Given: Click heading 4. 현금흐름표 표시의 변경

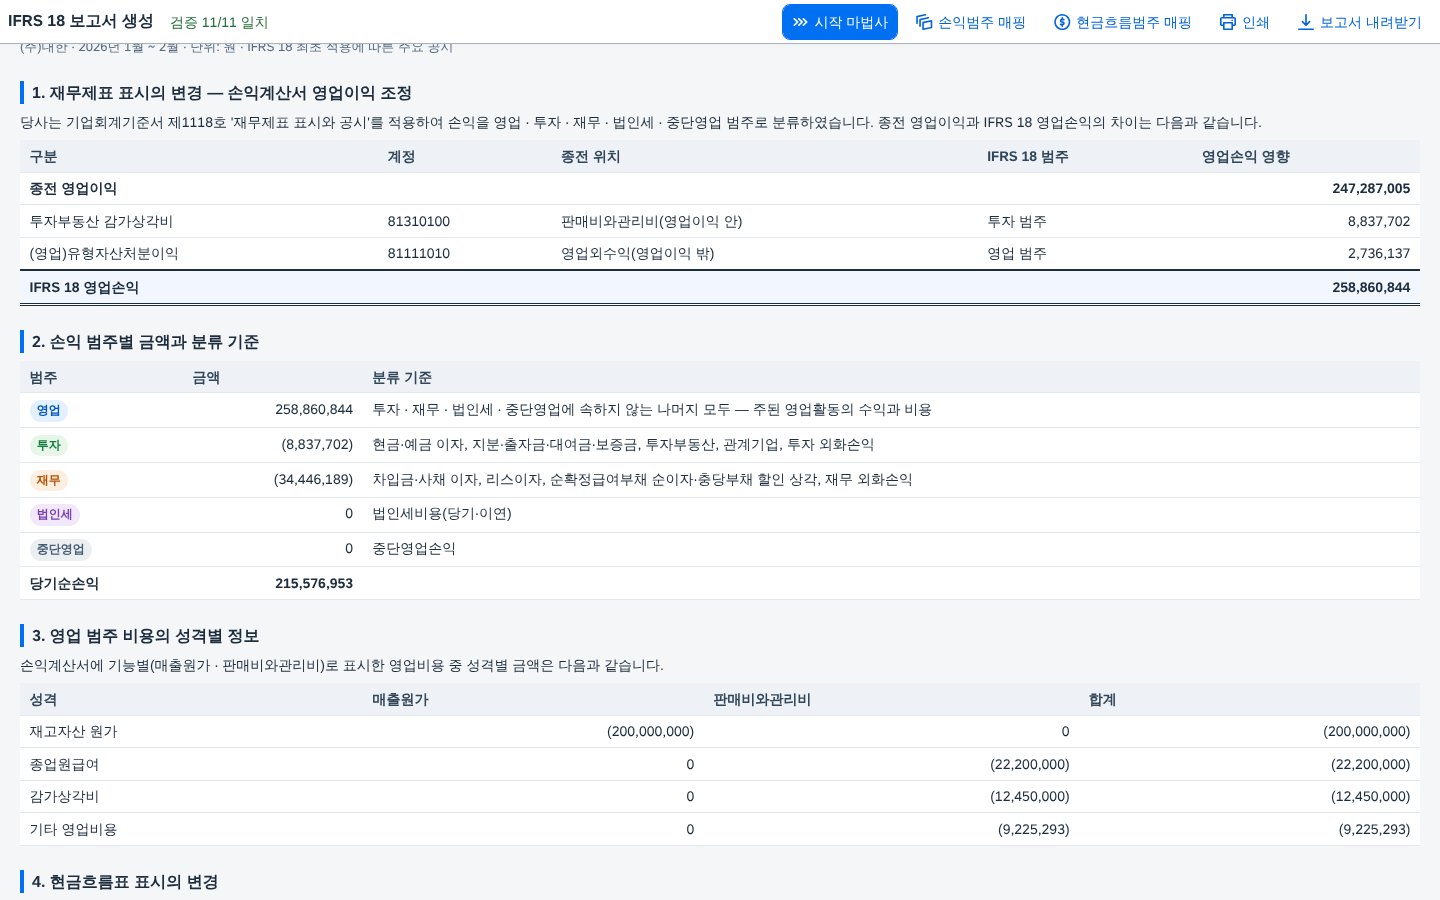Looking at the screenshot, I should [x=125, y=881].
